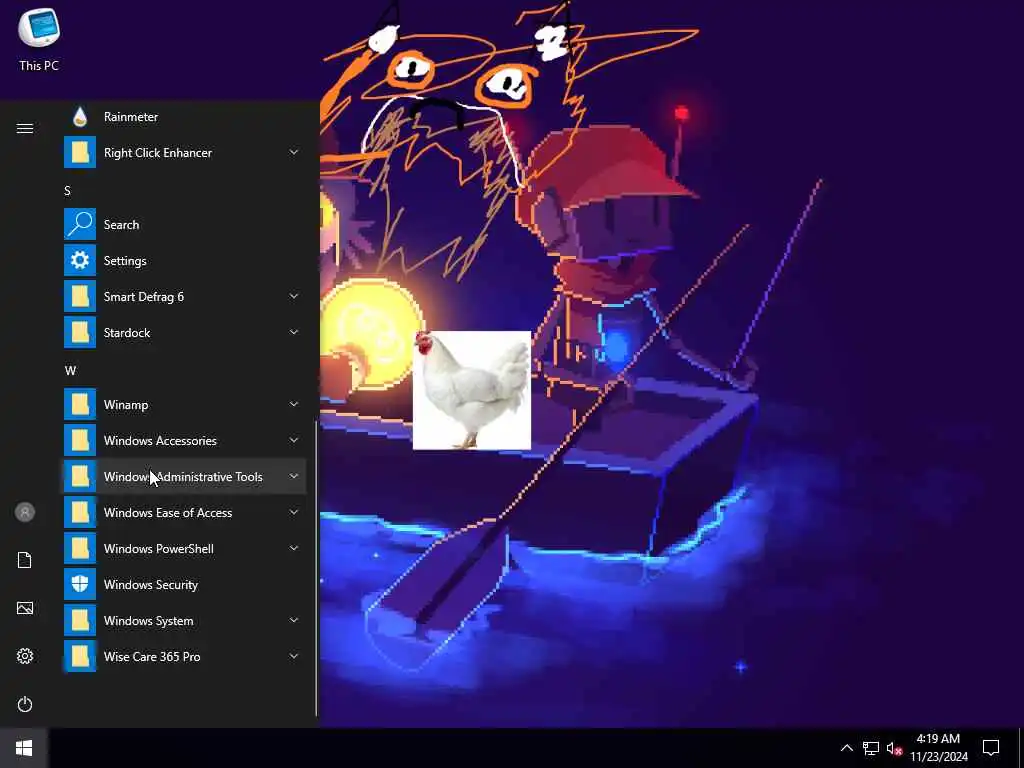Click the Stardock folder icon
Image resolution: width=1024 pixels, height=768 pixels.
(80, 332)
